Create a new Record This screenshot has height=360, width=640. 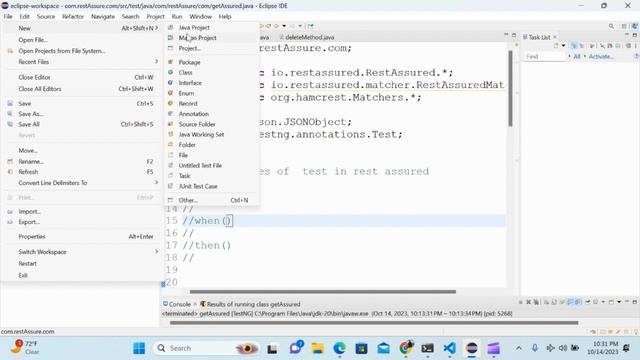[x=188, y=103]
